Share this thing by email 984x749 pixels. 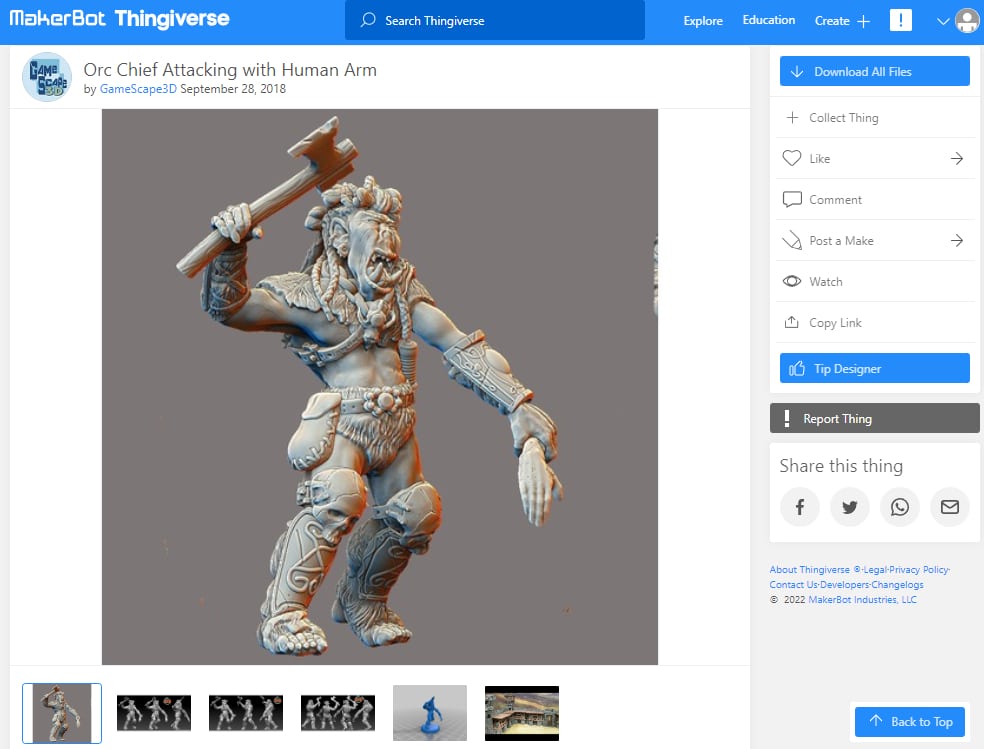point(949,507)
